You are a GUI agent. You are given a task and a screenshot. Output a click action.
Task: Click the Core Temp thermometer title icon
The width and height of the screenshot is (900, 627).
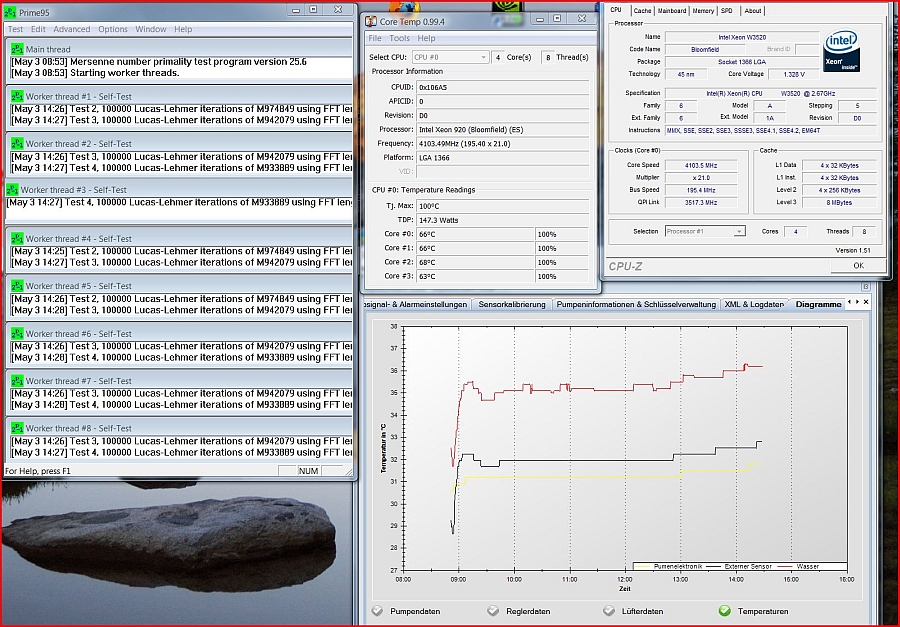(371, 21)
